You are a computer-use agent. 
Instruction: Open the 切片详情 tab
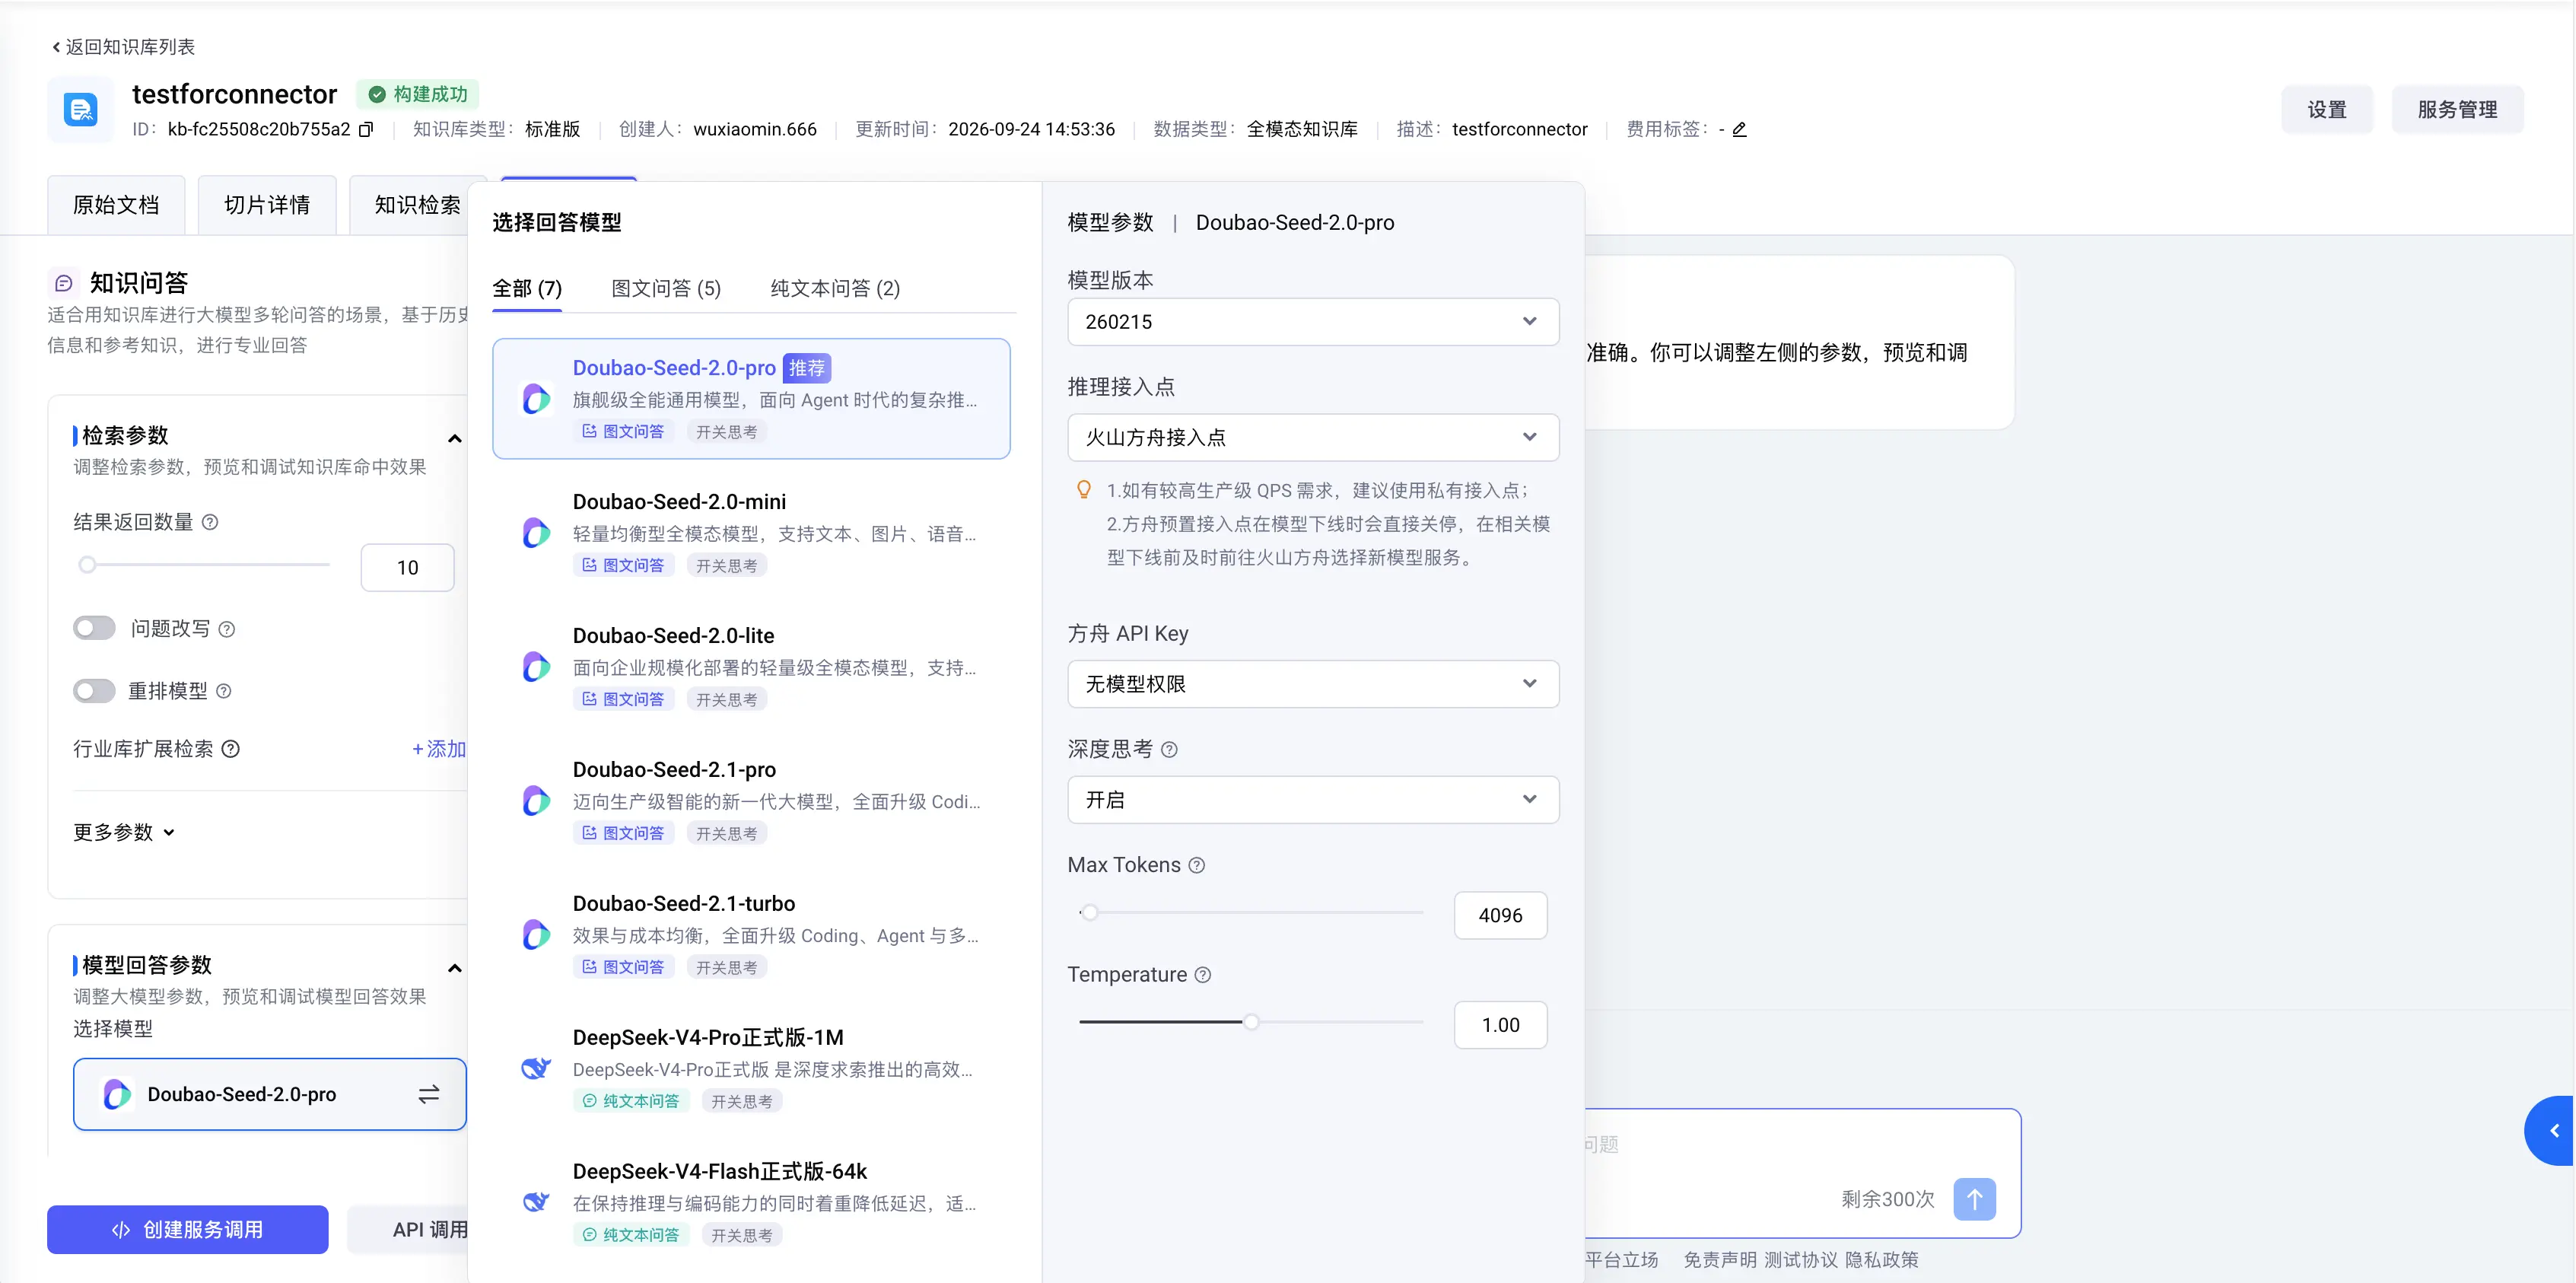(267, 205)
